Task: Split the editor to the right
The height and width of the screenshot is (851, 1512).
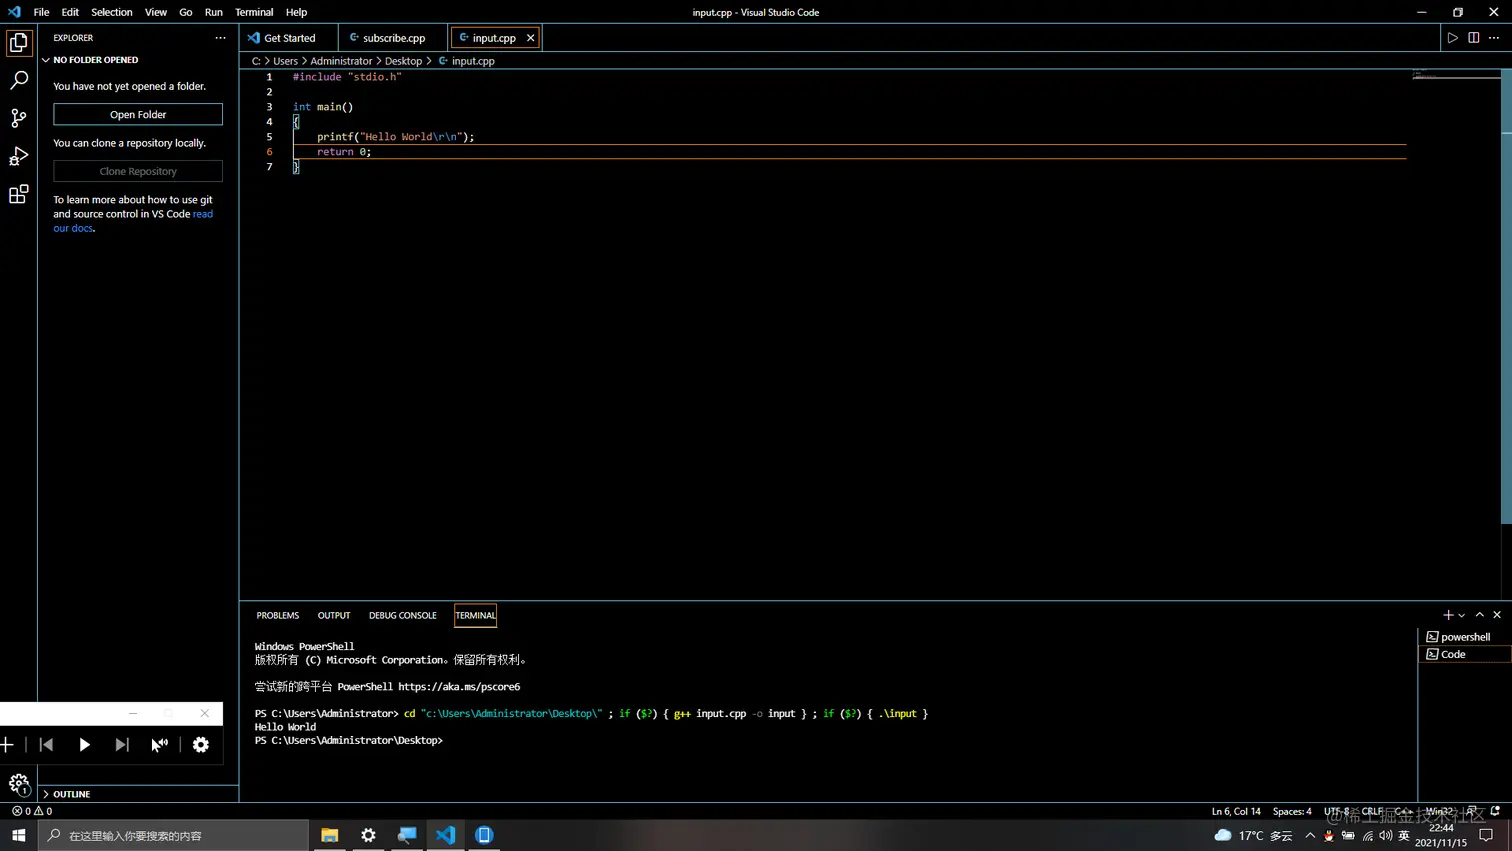Action: coord(1473,38)
